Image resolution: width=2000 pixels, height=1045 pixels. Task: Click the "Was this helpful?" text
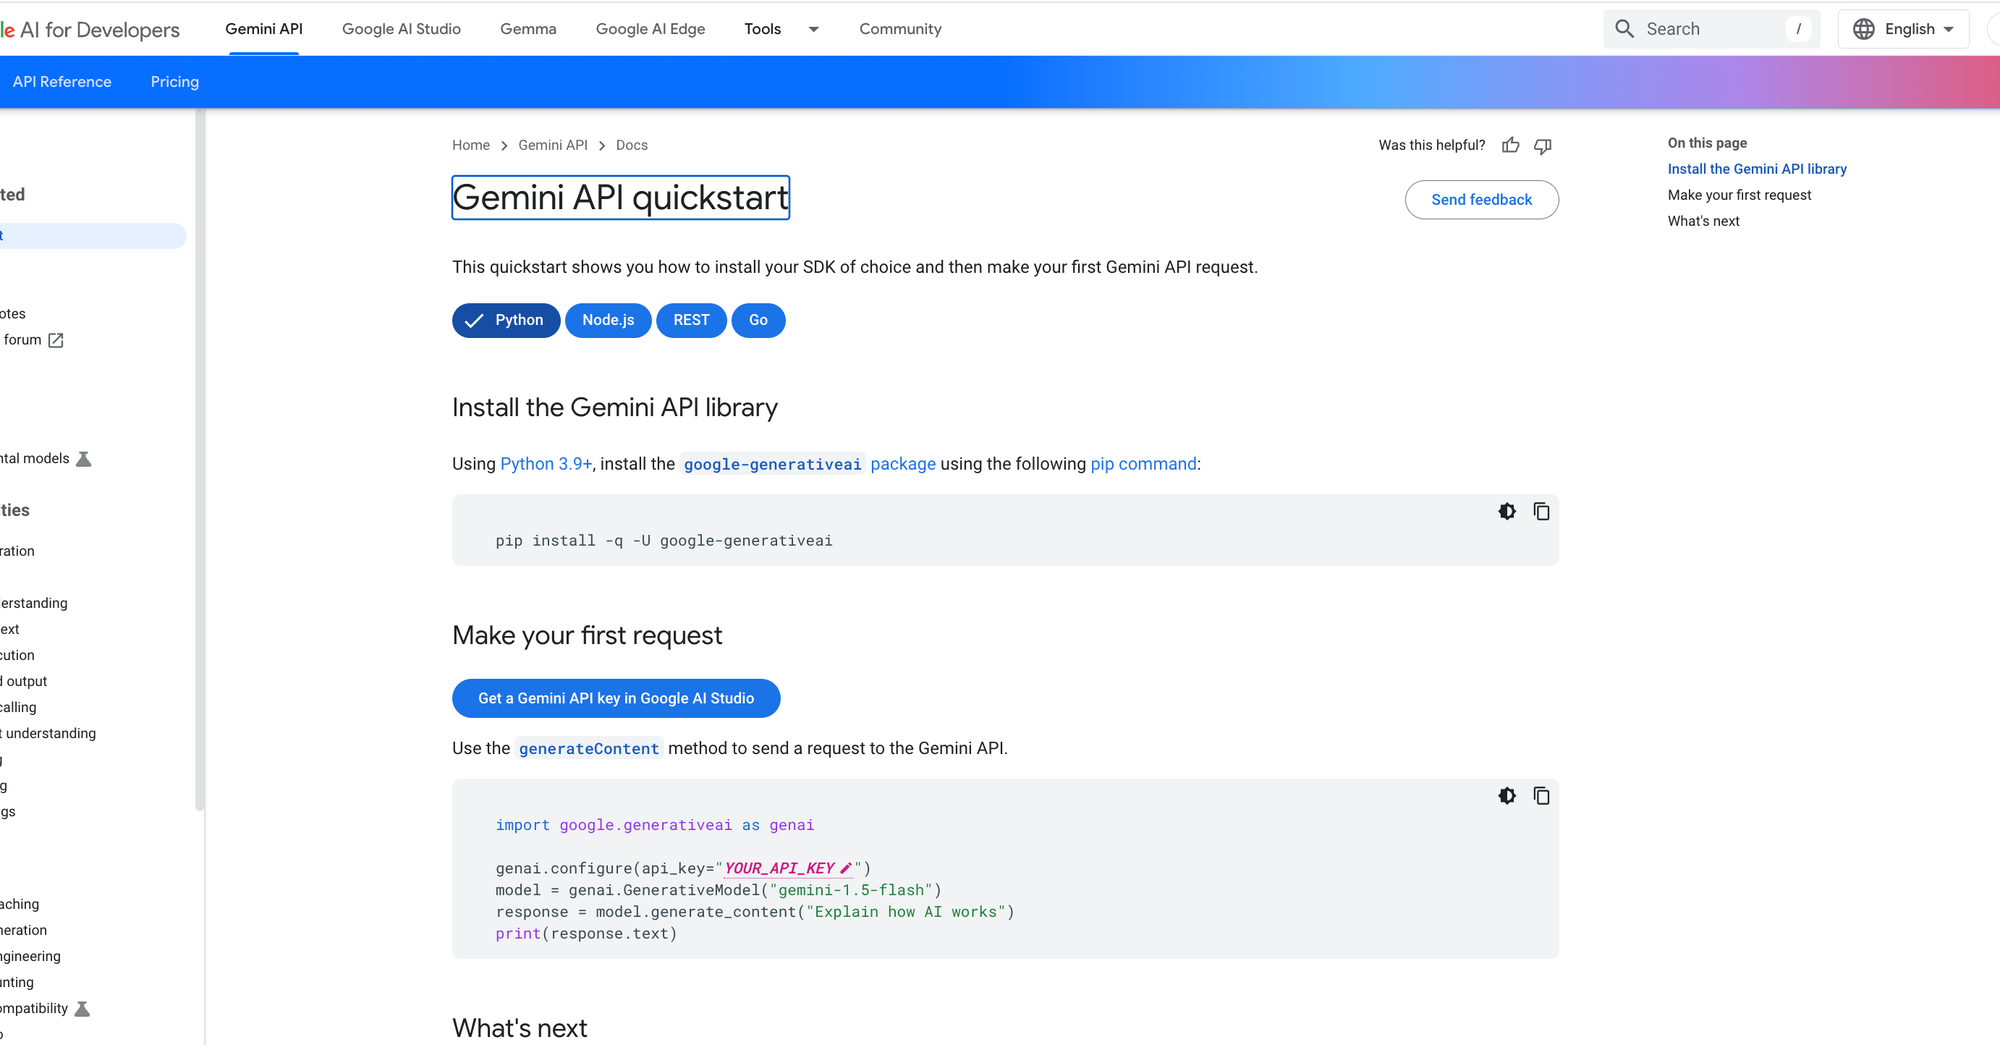(x=1432, y=145)
